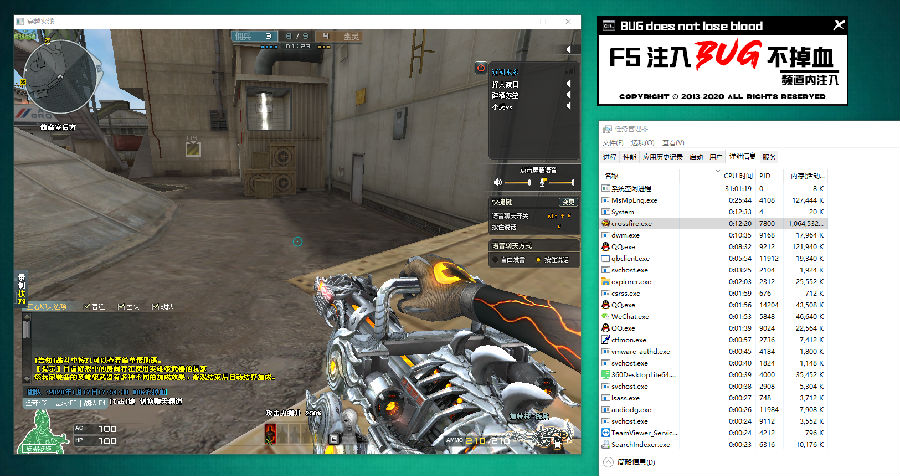The width and height of the screenshot is (900, 476).
Task: Click the Task Manager title bar icon
Action: point(607,129)
